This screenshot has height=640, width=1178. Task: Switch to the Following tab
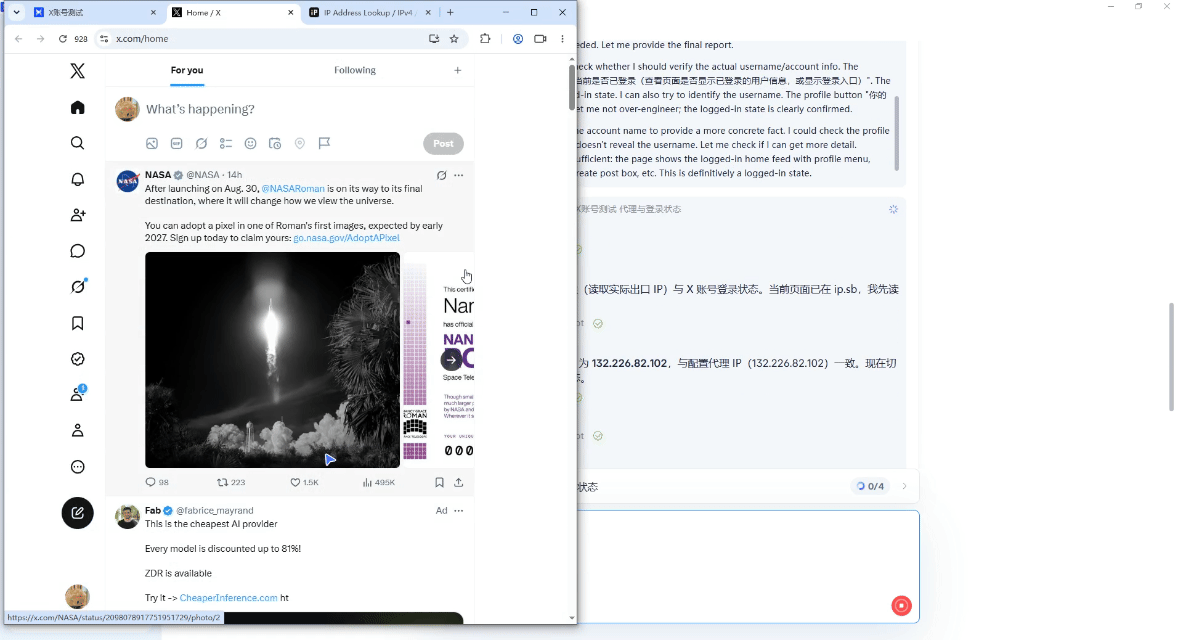(x=355, y=70)
